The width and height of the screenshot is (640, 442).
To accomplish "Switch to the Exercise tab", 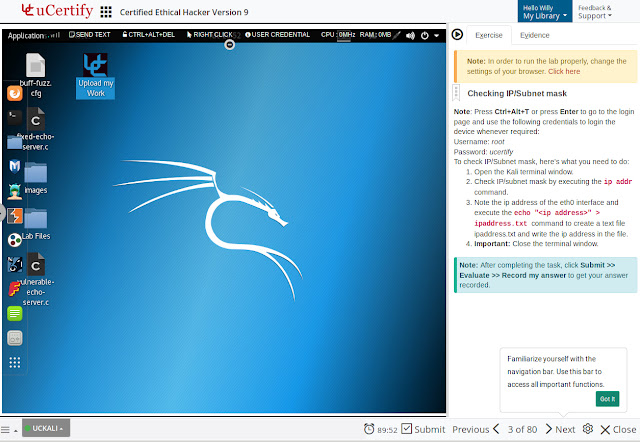I will 489,35.
